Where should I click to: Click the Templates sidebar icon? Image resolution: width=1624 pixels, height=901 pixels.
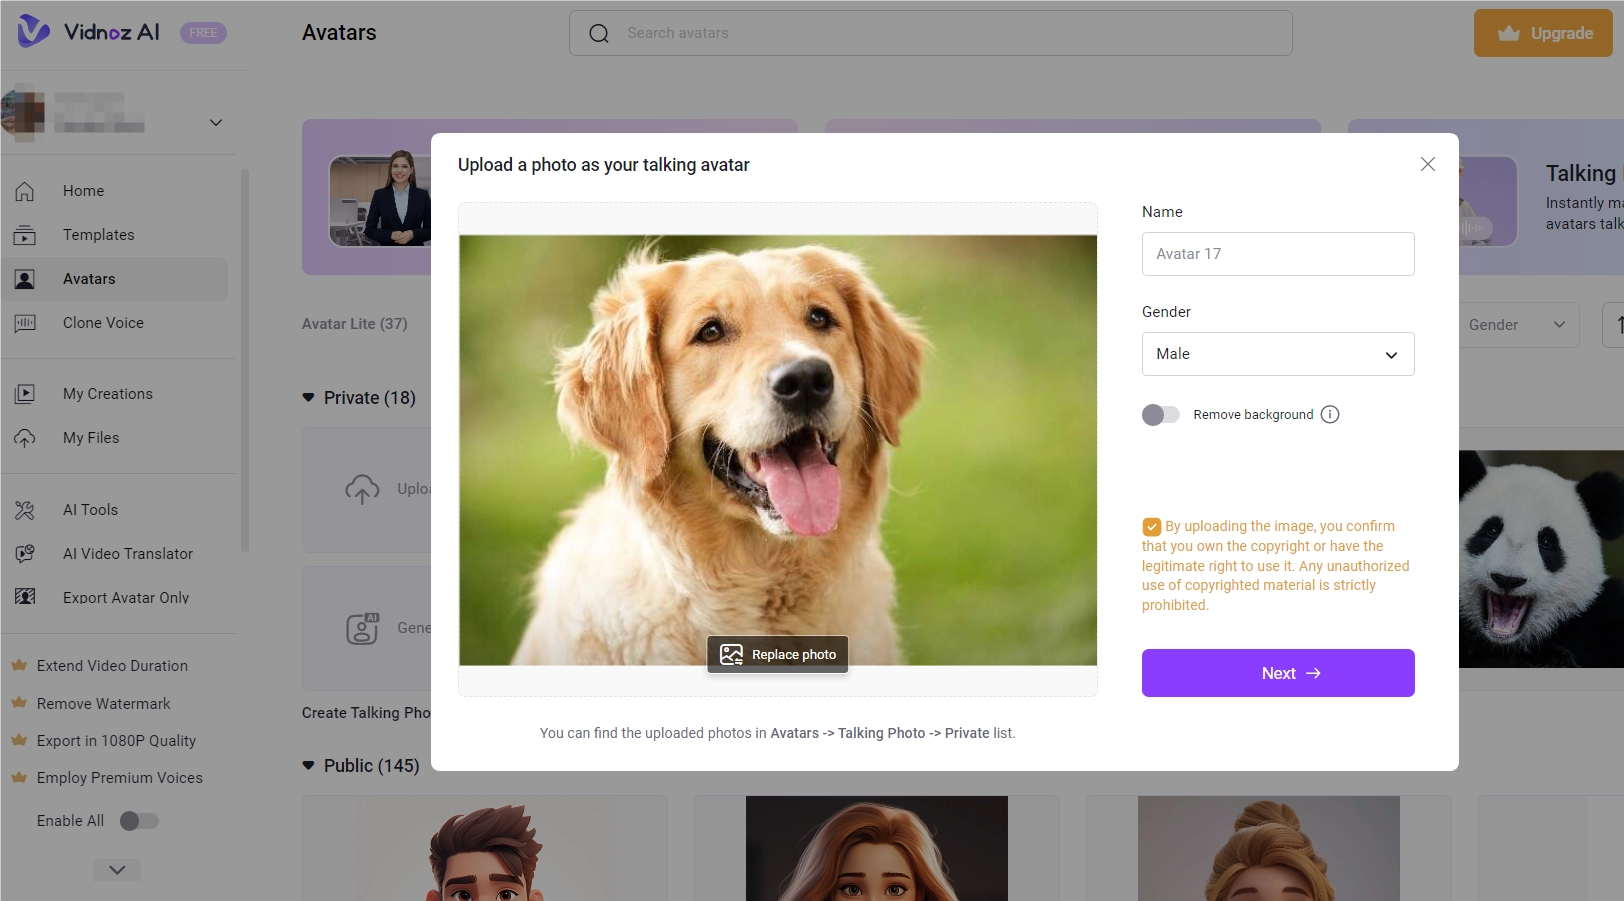pyautogui.click(x=25, y=235)
